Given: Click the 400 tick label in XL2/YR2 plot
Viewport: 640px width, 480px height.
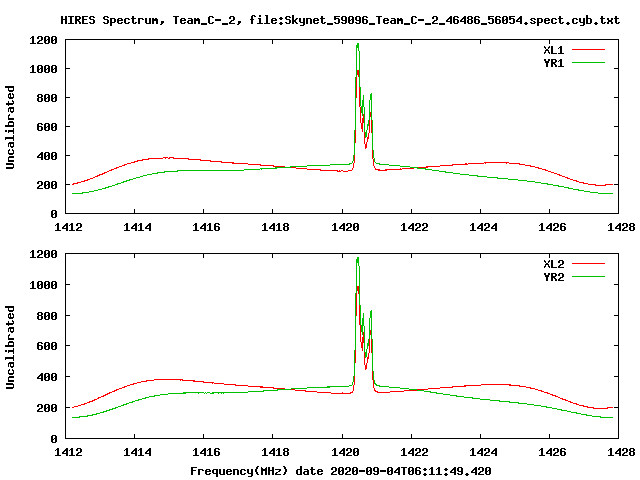Looking at the screenshot, I should point(47,377).
